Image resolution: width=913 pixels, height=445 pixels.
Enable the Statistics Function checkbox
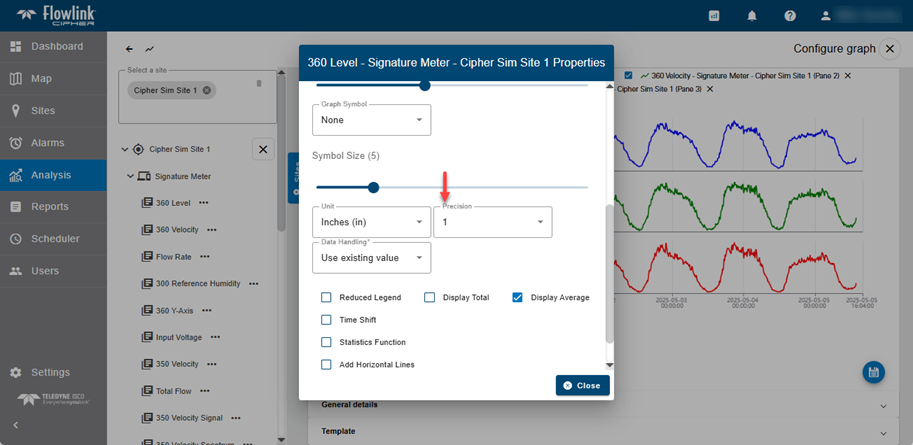click(326, 342)
